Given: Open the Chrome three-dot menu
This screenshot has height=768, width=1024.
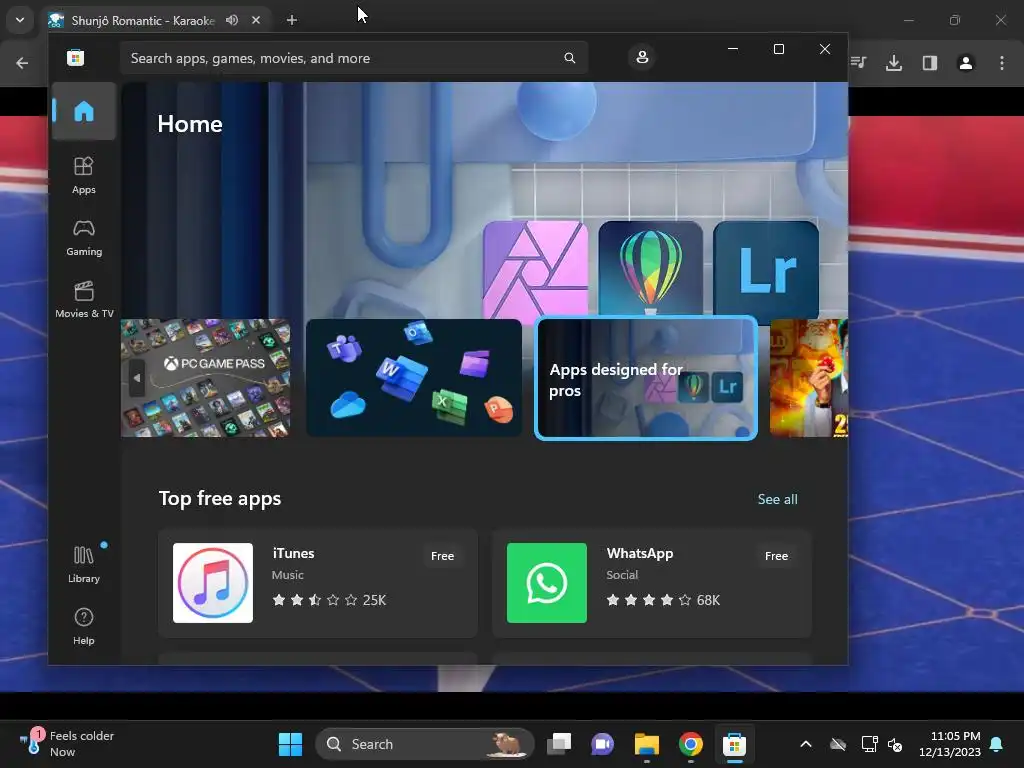Looking at the screenshot, I should (x=1002, y=63).
